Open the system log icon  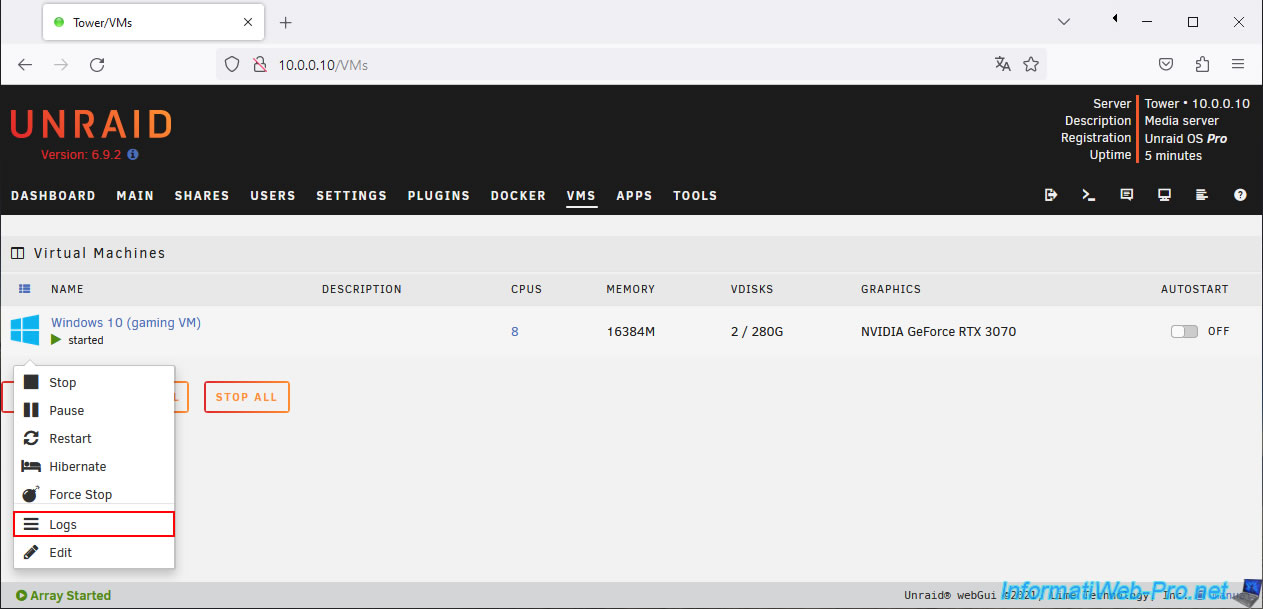(x=1203, y=195)
